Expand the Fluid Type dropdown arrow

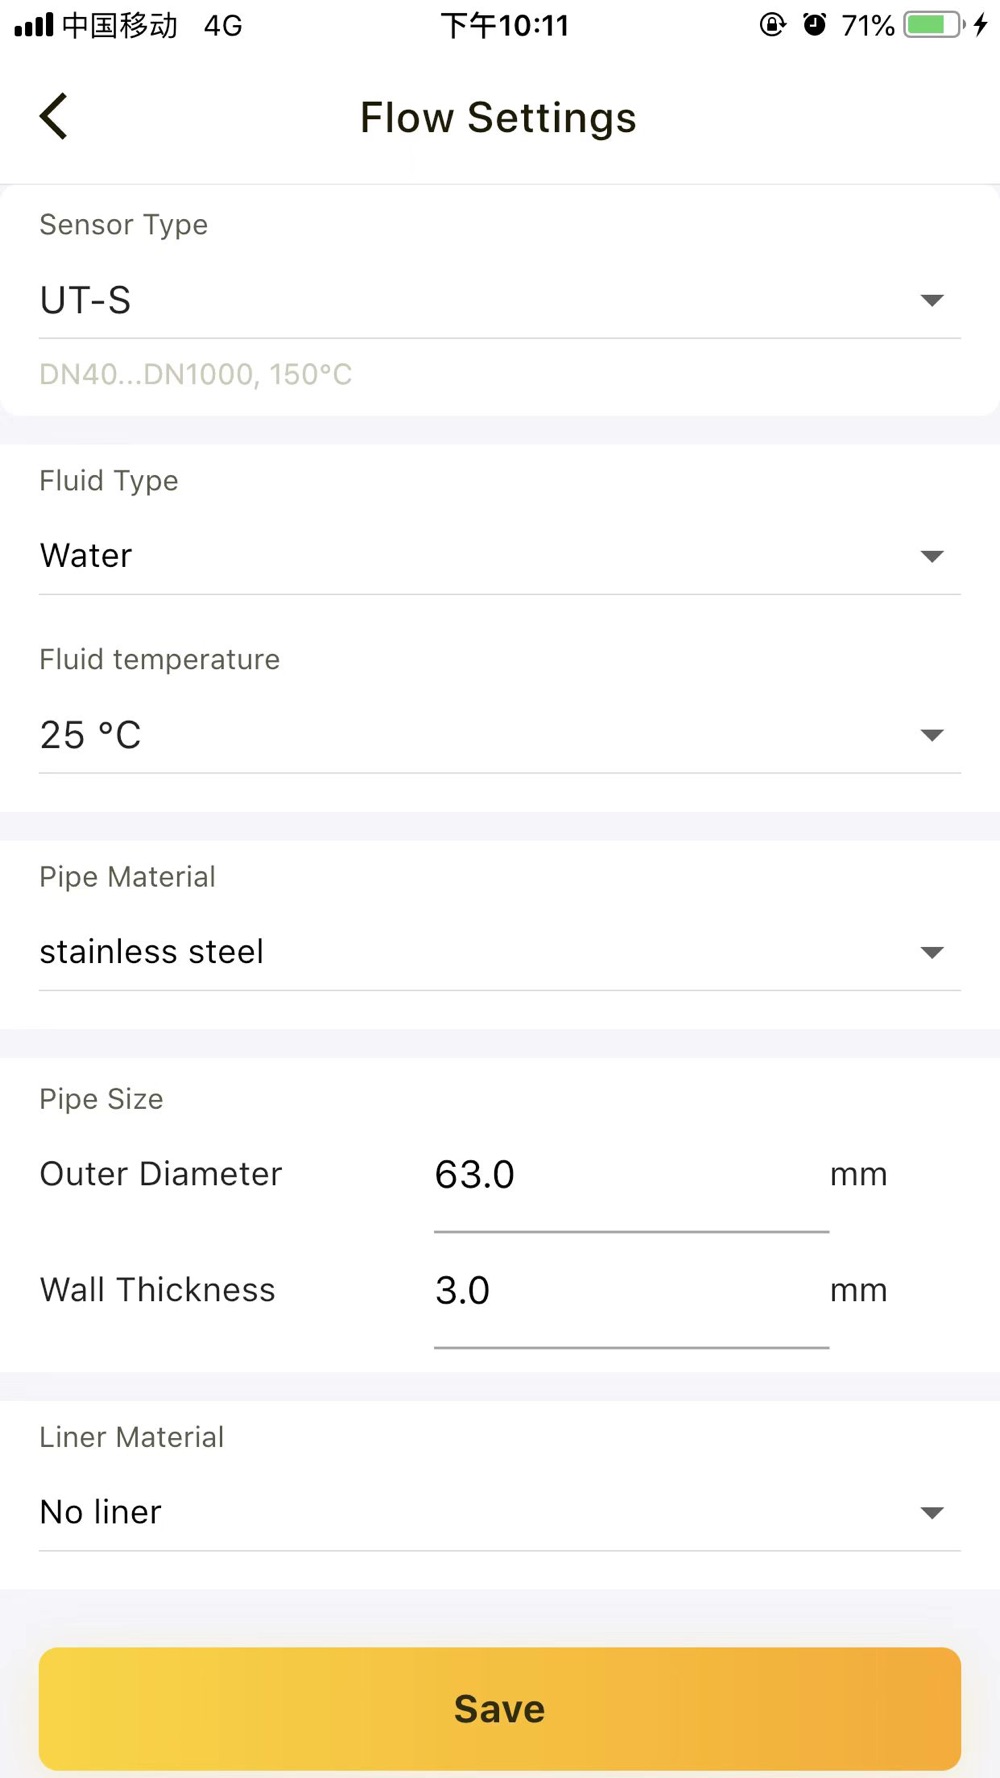point(932,556)
